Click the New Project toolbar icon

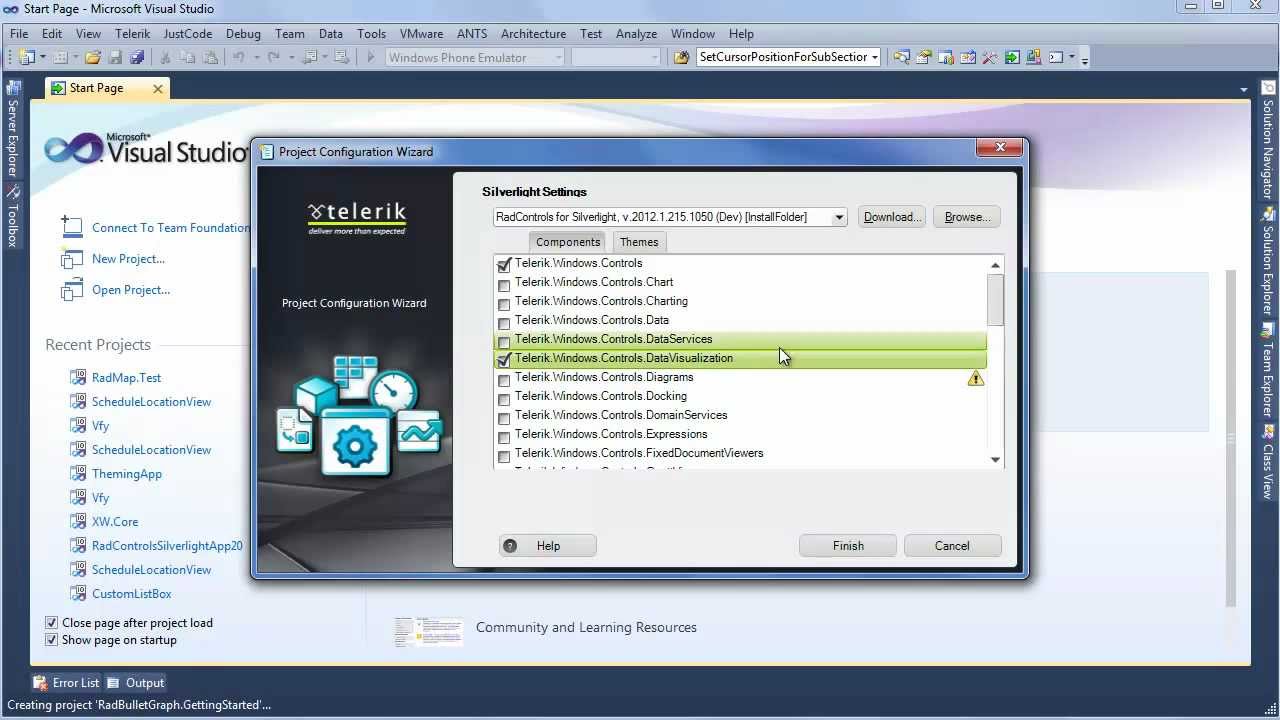tap(26, 57)
